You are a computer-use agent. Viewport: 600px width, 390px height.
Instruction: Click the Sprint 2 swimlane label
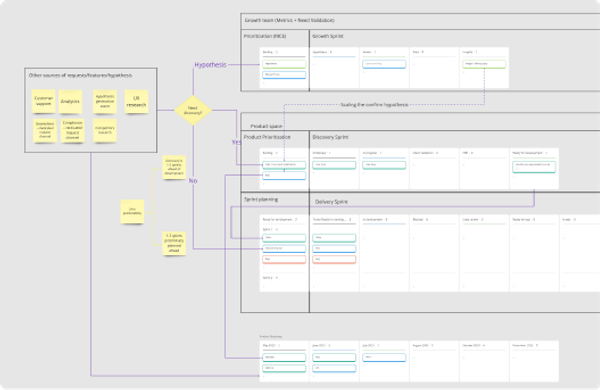(270, 278)
